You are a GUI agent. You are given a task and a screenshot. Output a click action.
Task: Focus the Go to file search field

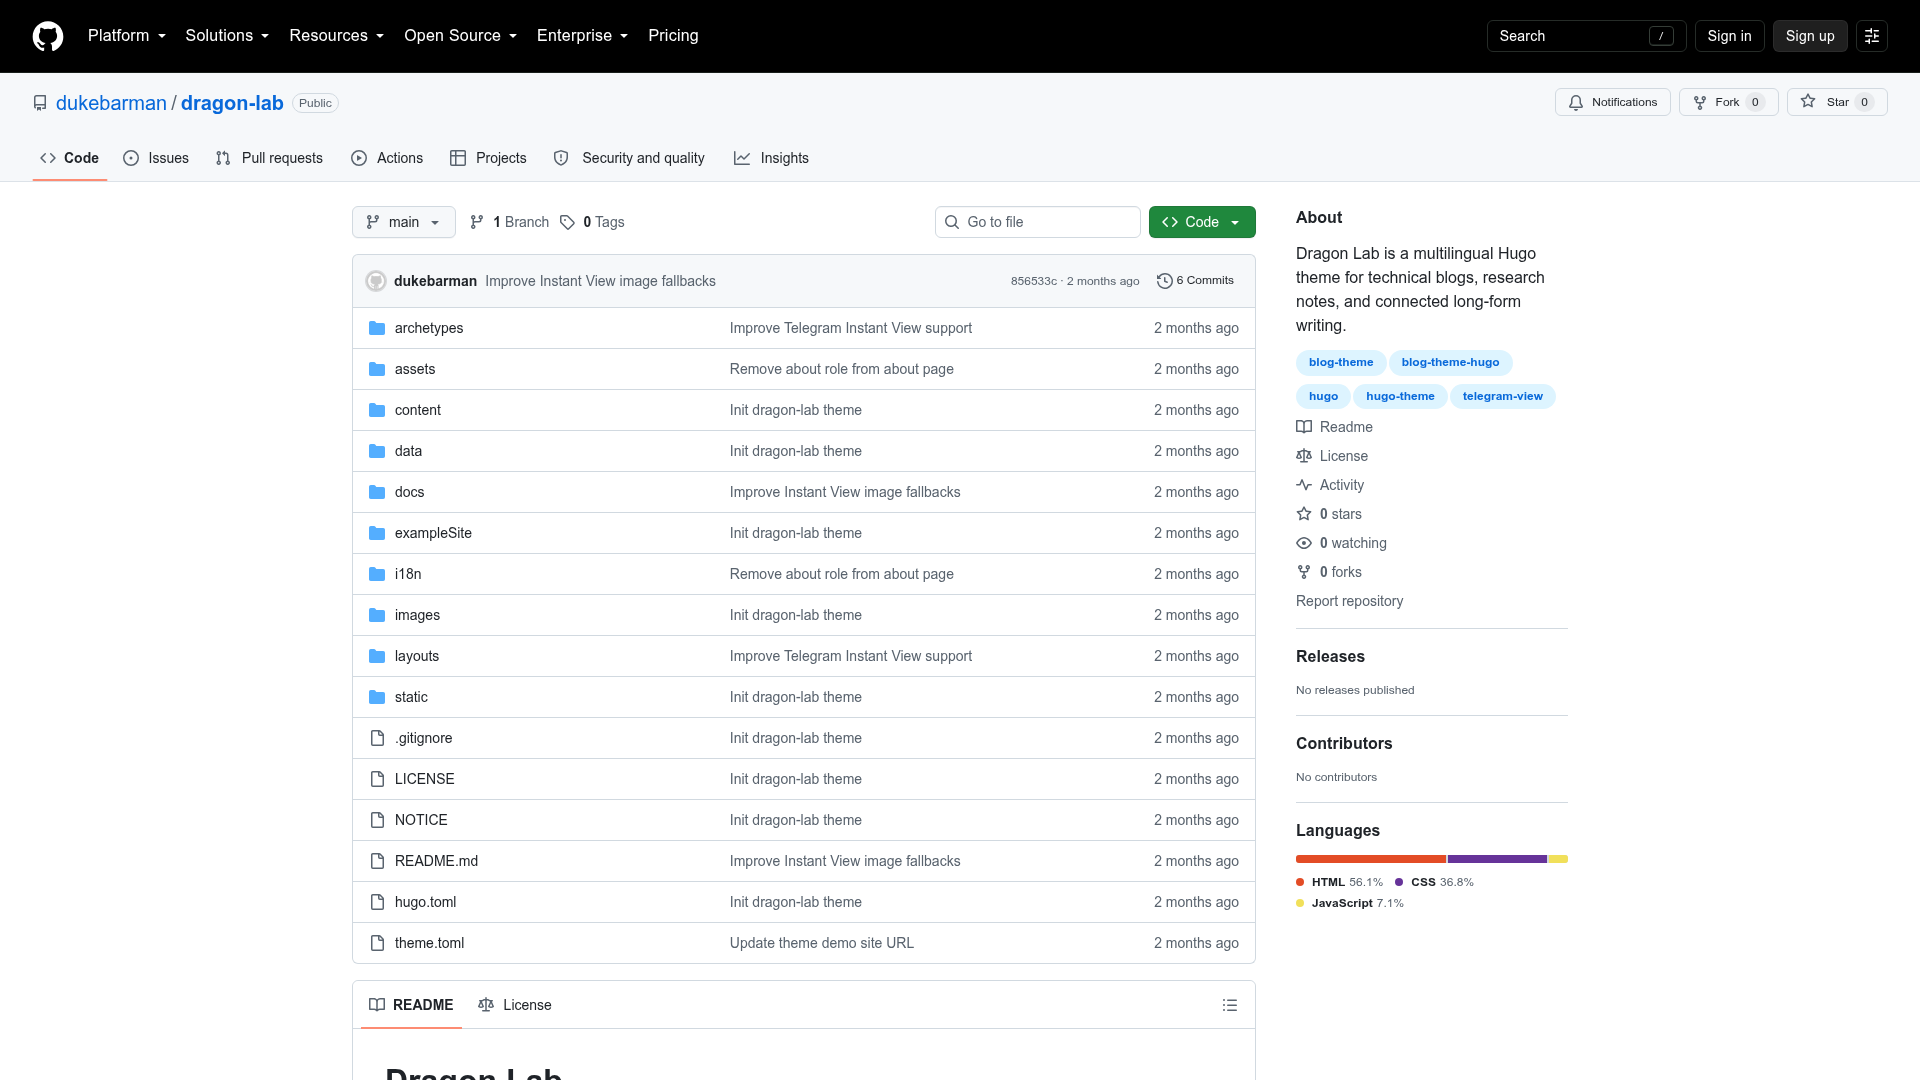click(1038, 222)
